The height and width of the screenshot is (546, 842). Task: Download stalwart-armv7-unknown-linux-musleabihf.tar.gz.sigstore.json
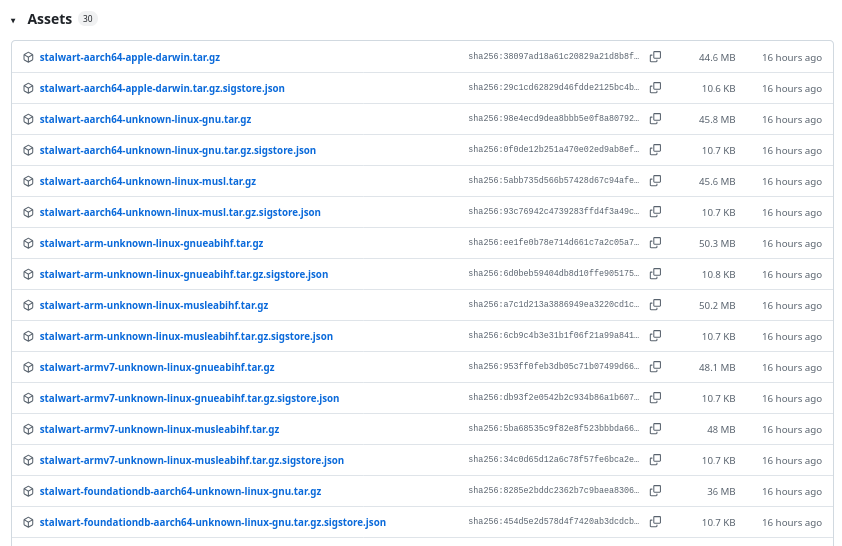point(192,460)
